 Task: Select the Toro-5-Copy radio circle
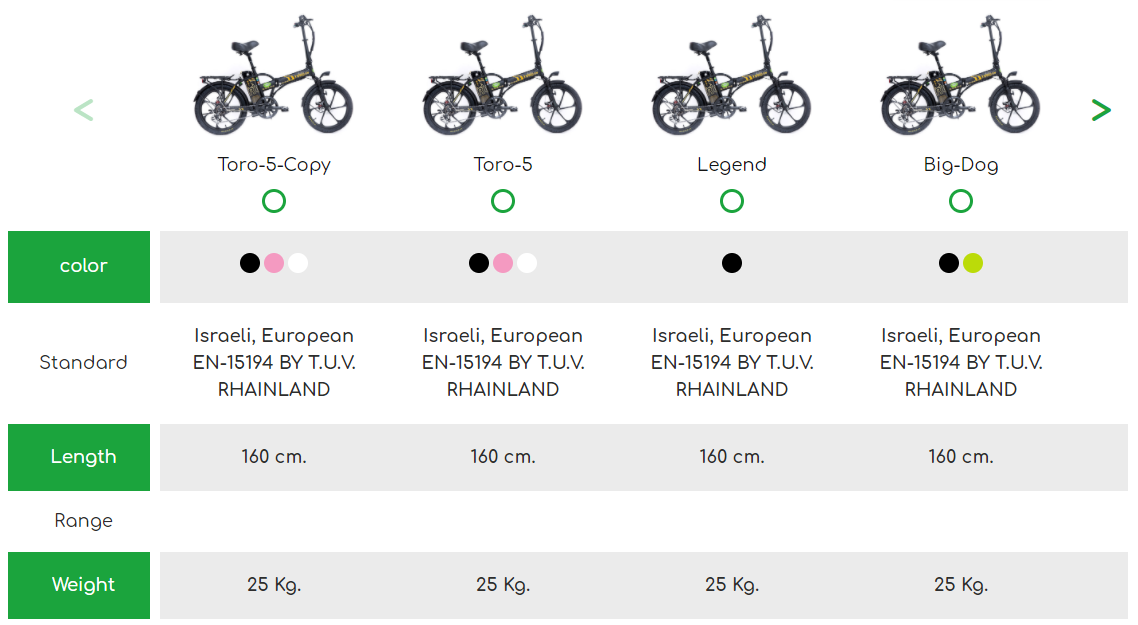274,201
